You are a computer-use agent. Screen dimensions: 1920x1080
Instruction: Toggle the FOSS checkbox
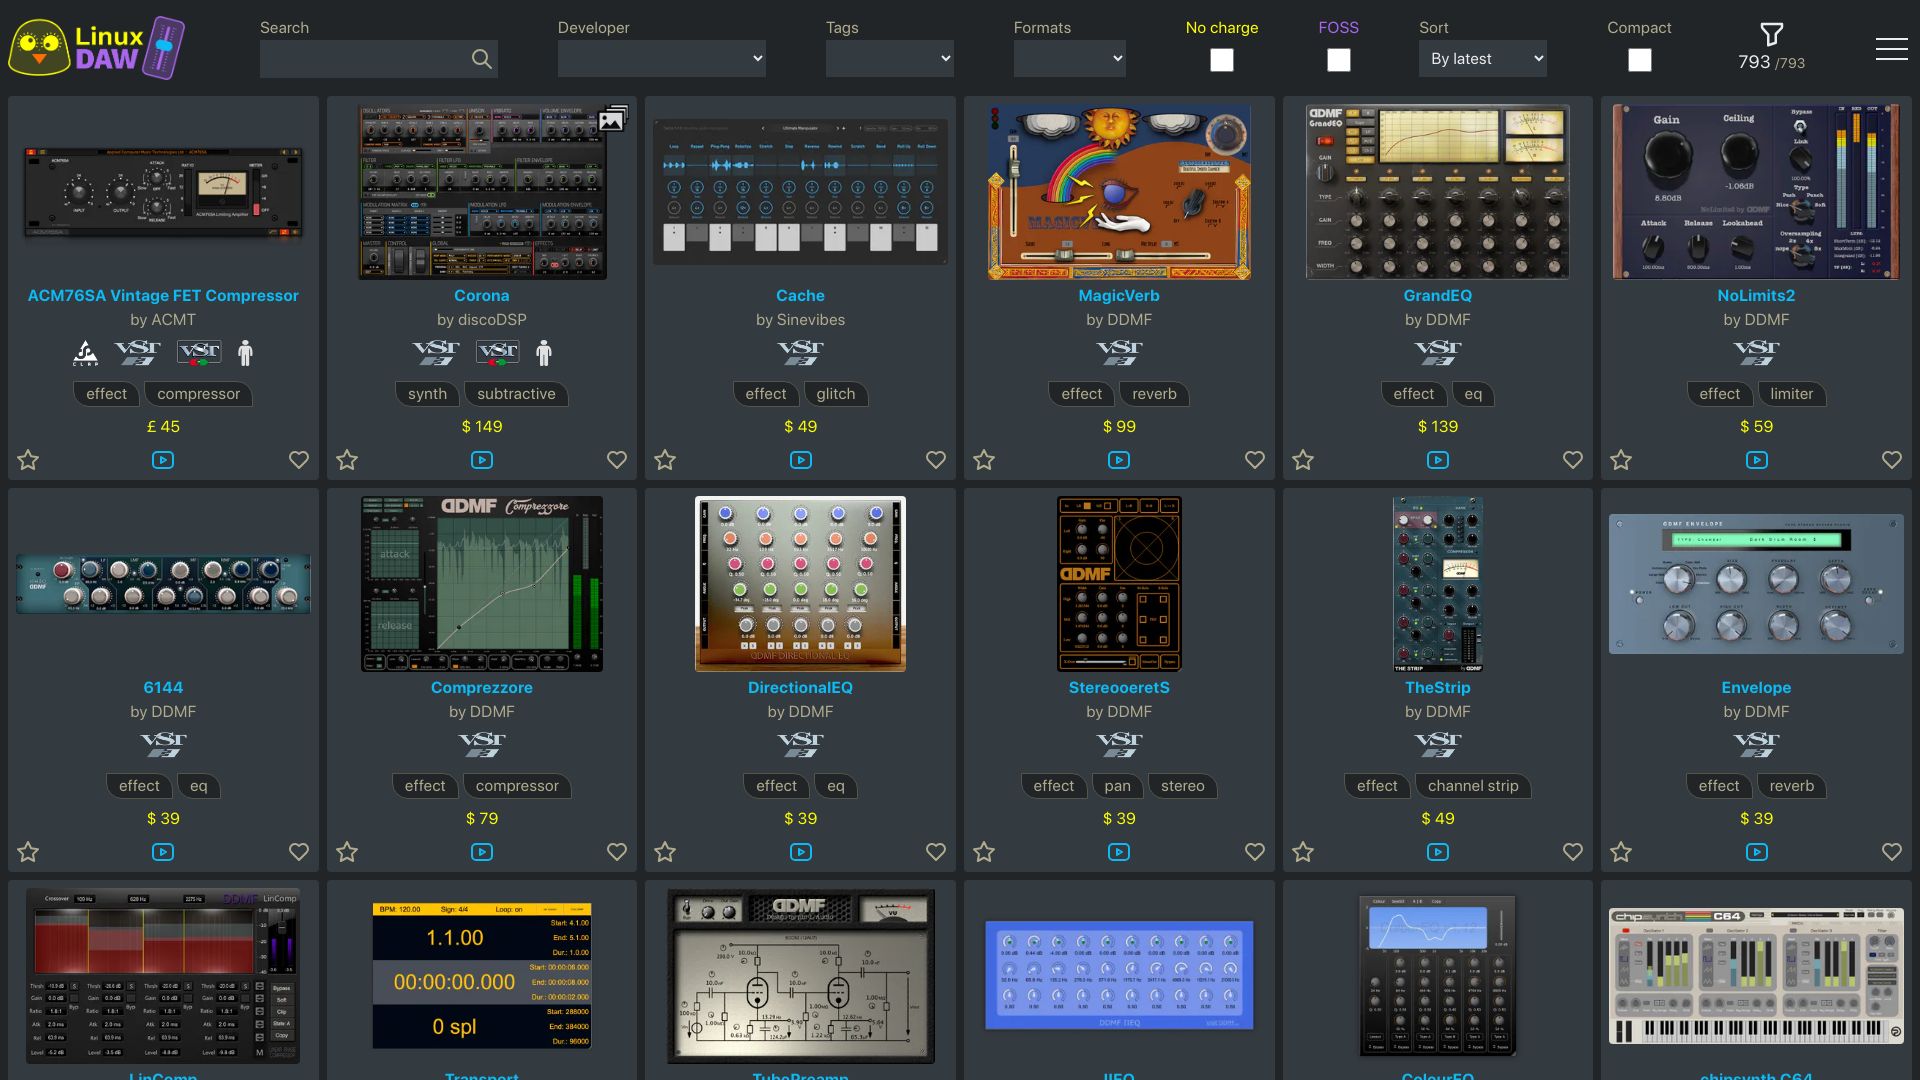1339,60
